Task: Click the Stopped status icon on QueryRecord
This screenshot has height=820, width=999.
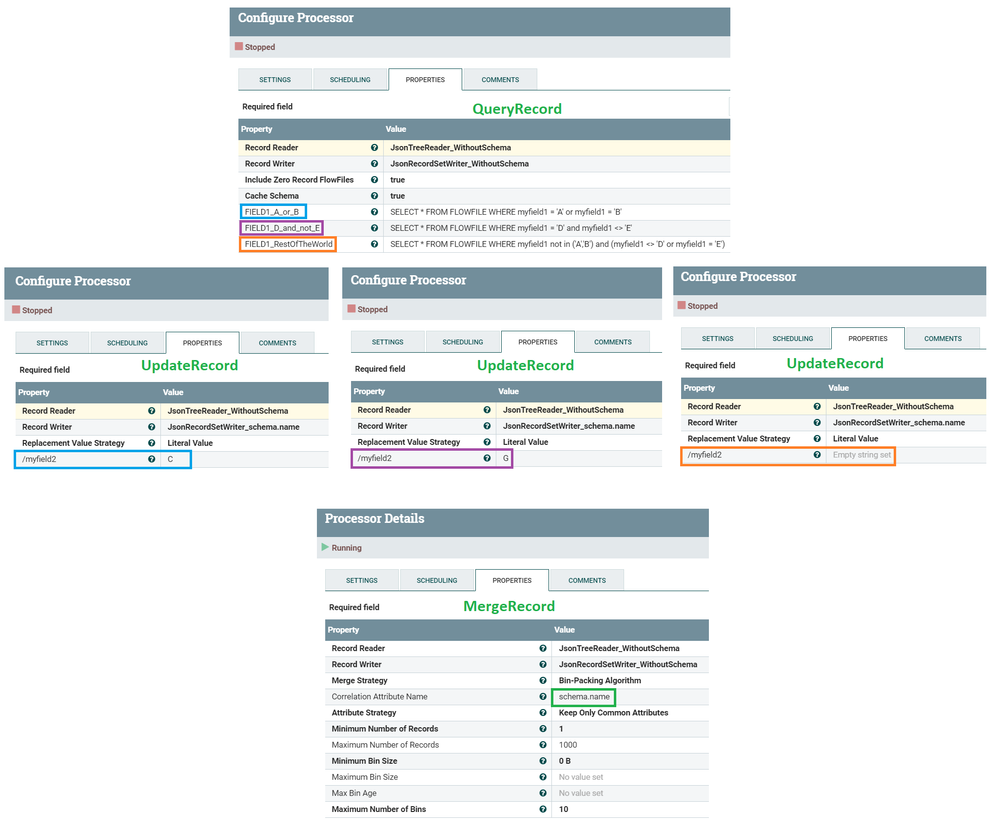Action: pyautogui.click(x=238, y=47)
